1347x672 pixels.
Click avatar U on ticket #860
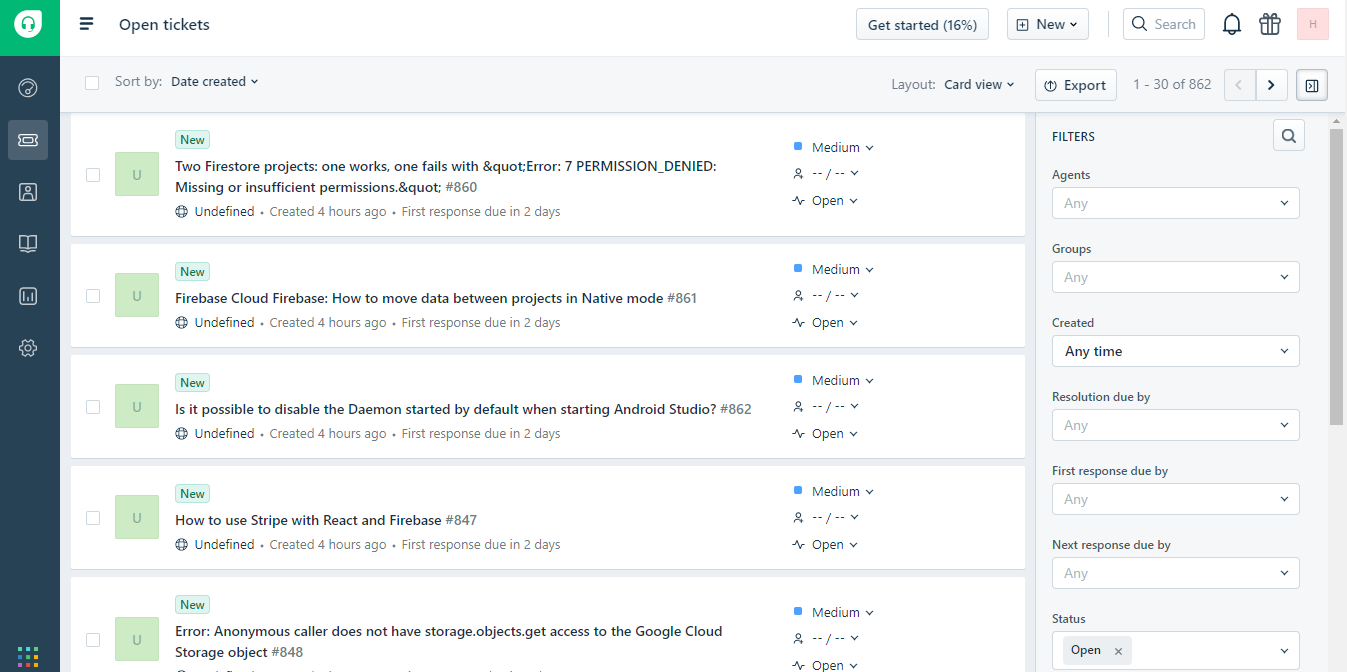(x=137, y=174)
